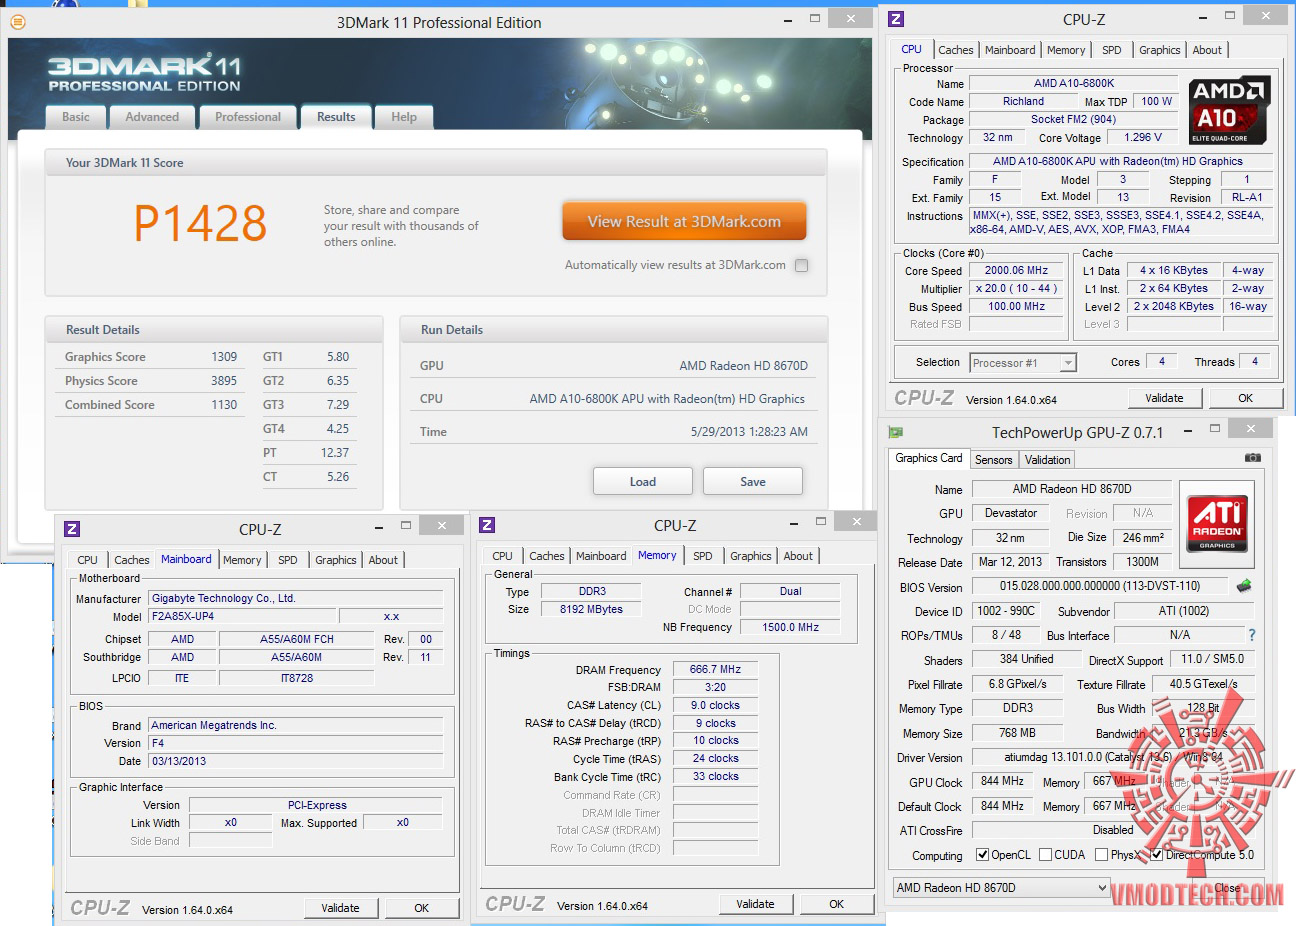Select the Results tab in 3DMark
Screen dimensions: 1296x926
pyautogui.click(x=336, y=117)
